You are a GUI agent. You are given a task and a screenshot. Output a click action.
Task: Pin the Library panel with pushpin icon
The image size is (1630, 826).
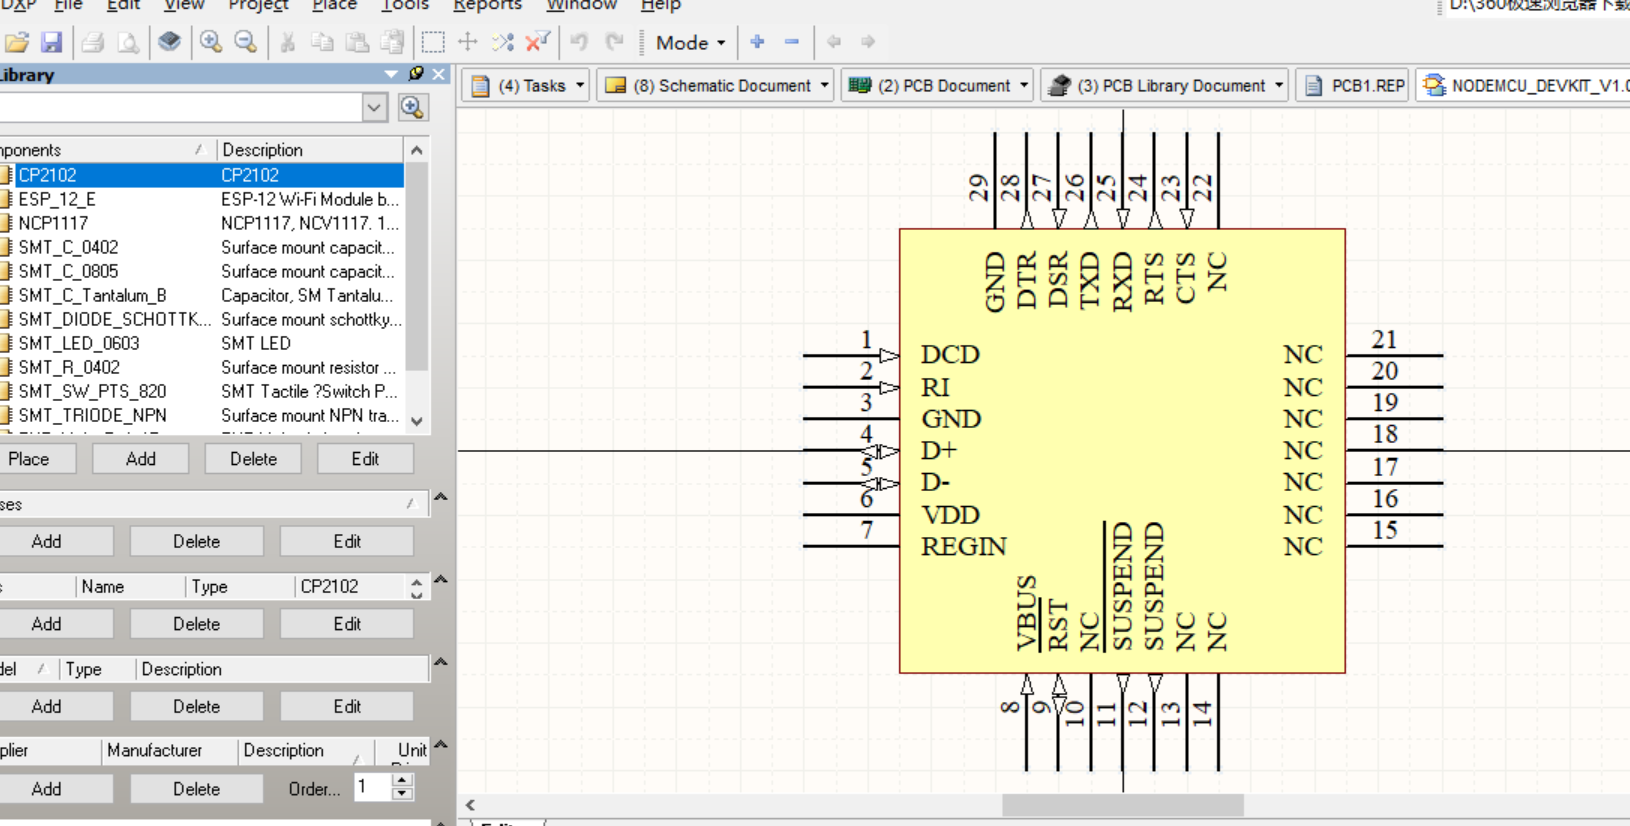tap(416, 74)
